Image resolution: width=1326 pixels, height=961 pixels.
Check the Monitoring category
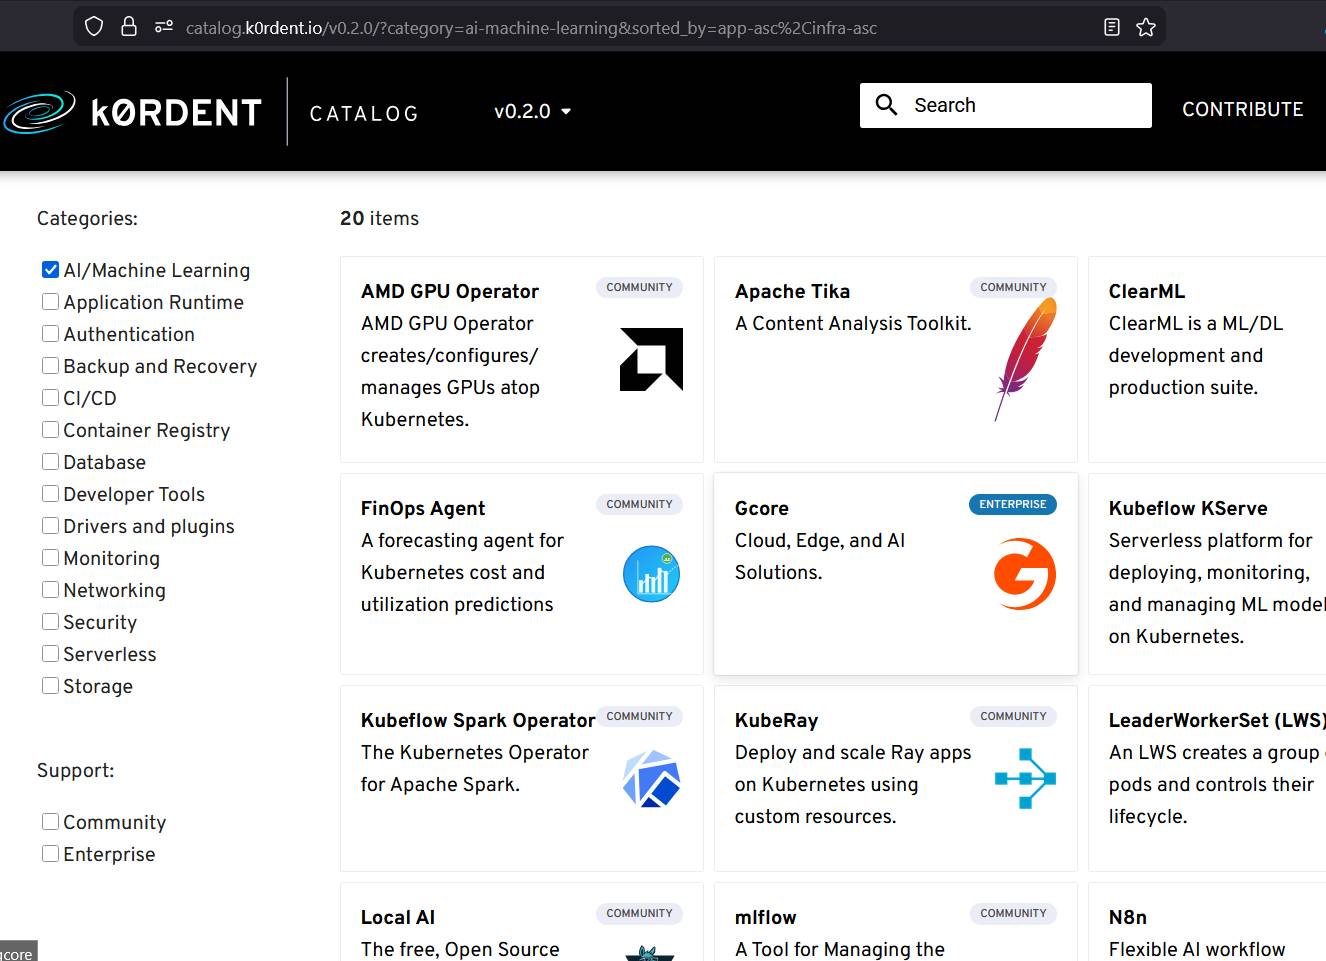tap(50, 557)
